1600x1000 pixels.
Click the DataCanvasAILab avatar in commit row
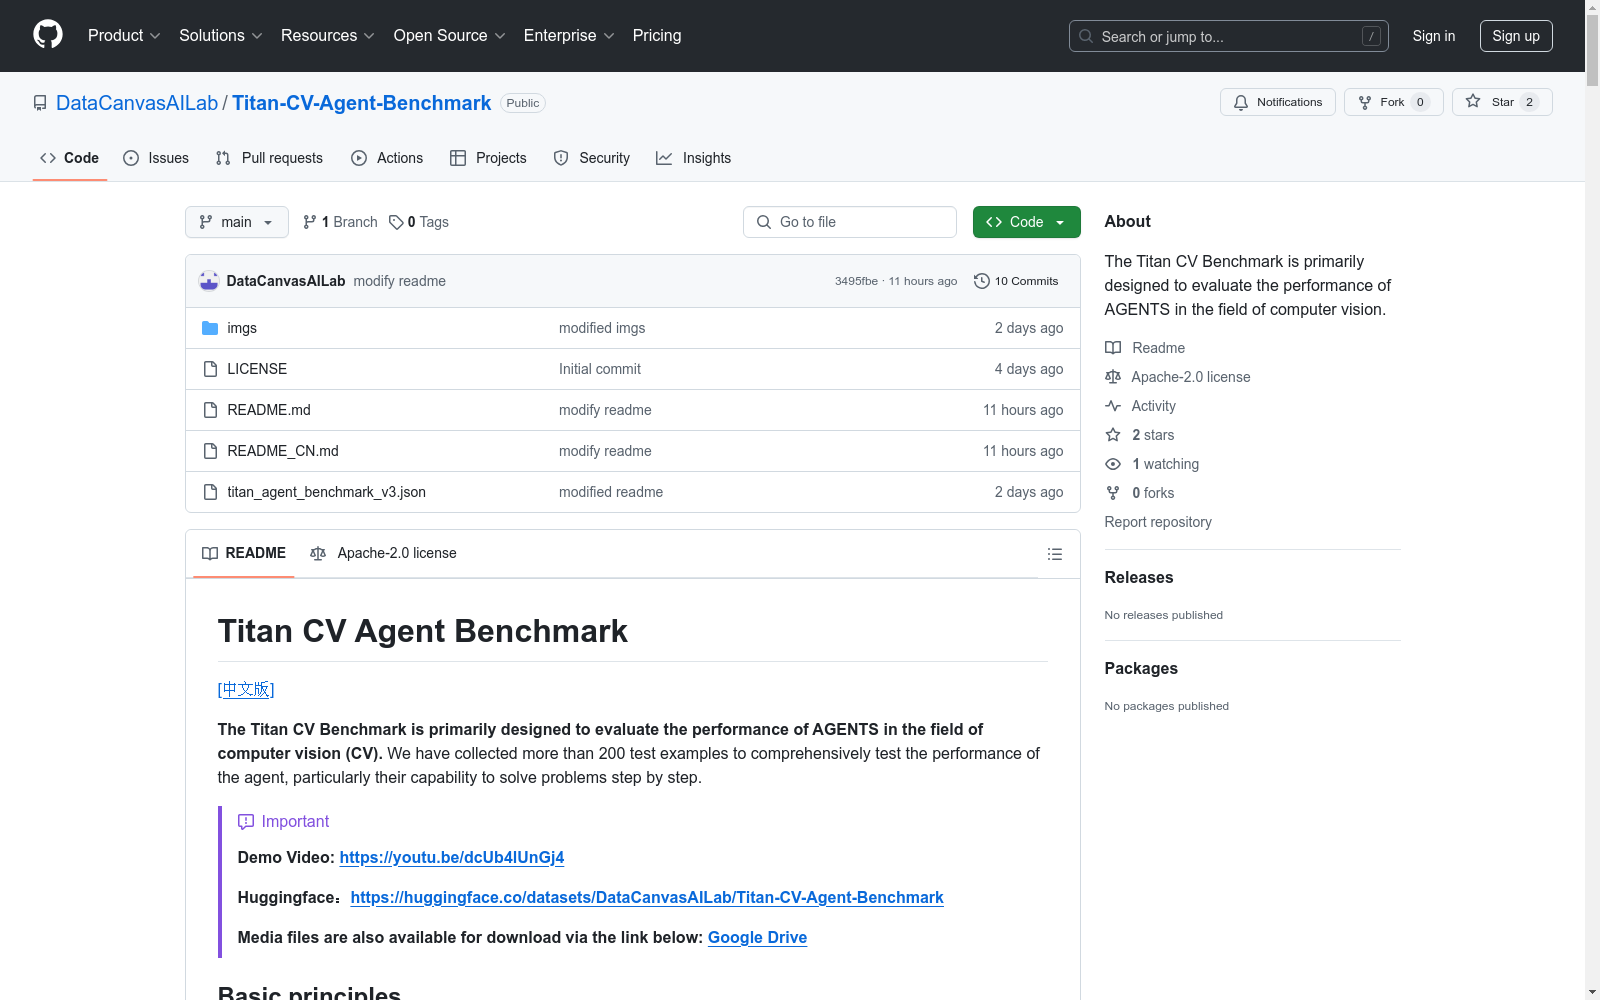(x=209, y=281)
